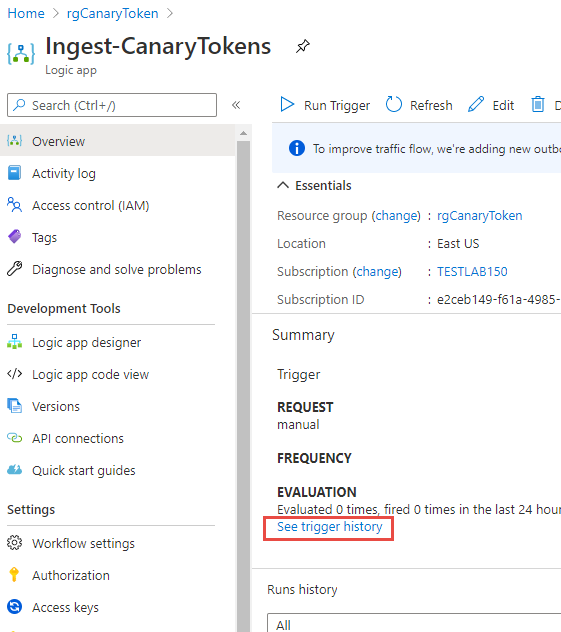This screenshot has width=561, height=632.
Task: Click the Run Trigger button label
Action: pos(337,105)
